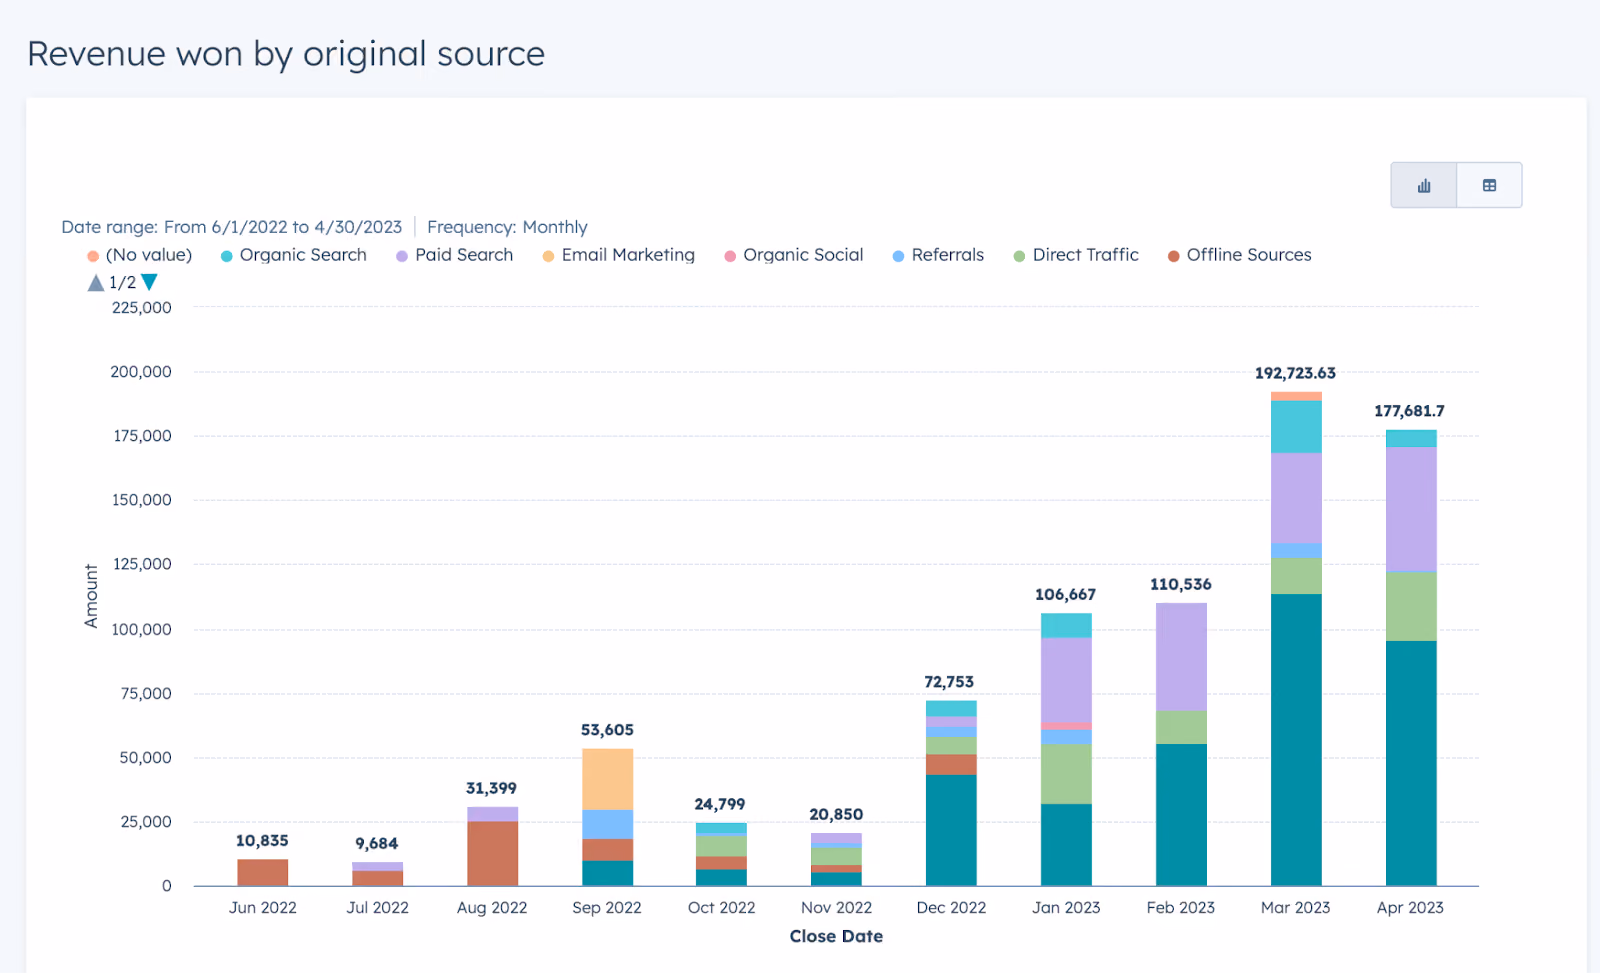Click the 192,723.63 total label
This screenshot has width=1600, height=973.
(1295, 373)
